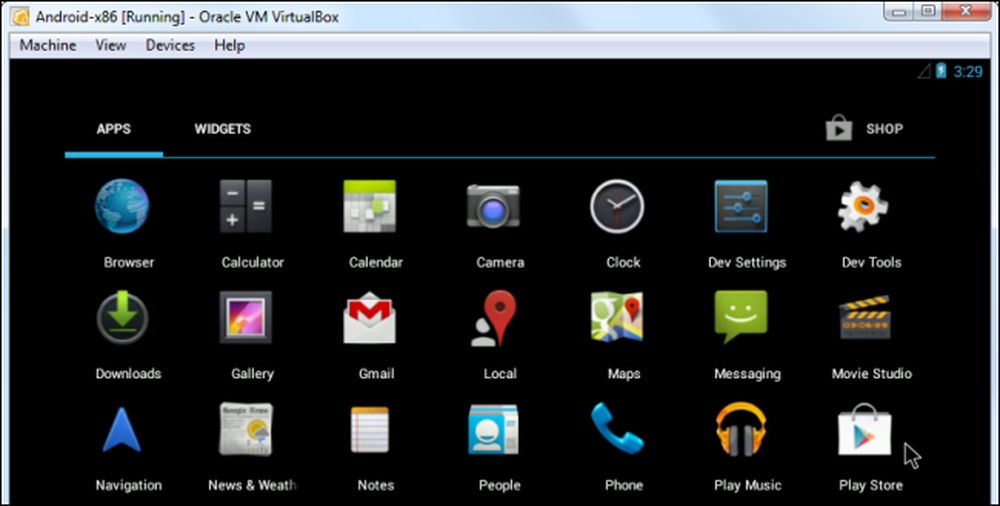Minimize the VirtualBox window
This screenshot has height=506, width=1000.
901,11
